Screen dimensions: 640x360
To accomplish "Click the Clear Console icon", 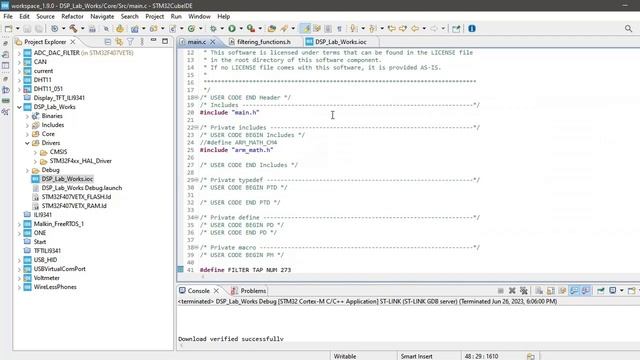I will click(539, 291).
